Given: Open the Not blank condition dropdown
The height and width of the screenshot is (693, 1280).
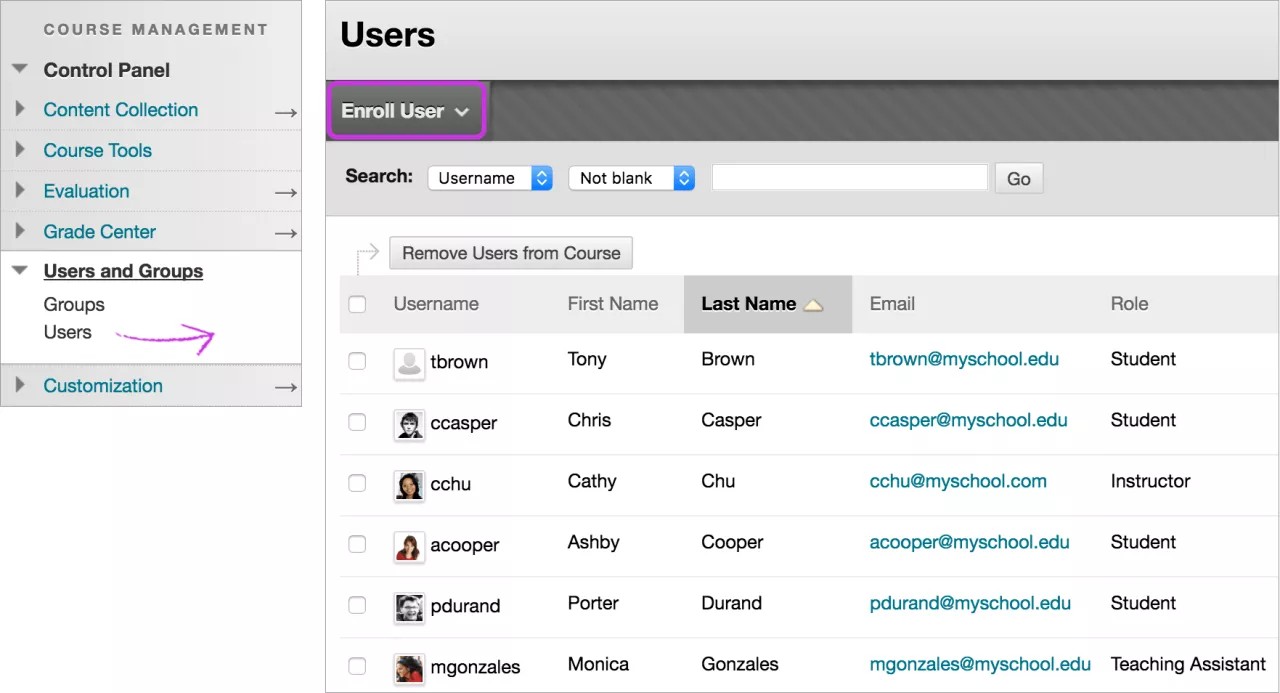Looking at the screenshot, I should click(x=632, y=178).
